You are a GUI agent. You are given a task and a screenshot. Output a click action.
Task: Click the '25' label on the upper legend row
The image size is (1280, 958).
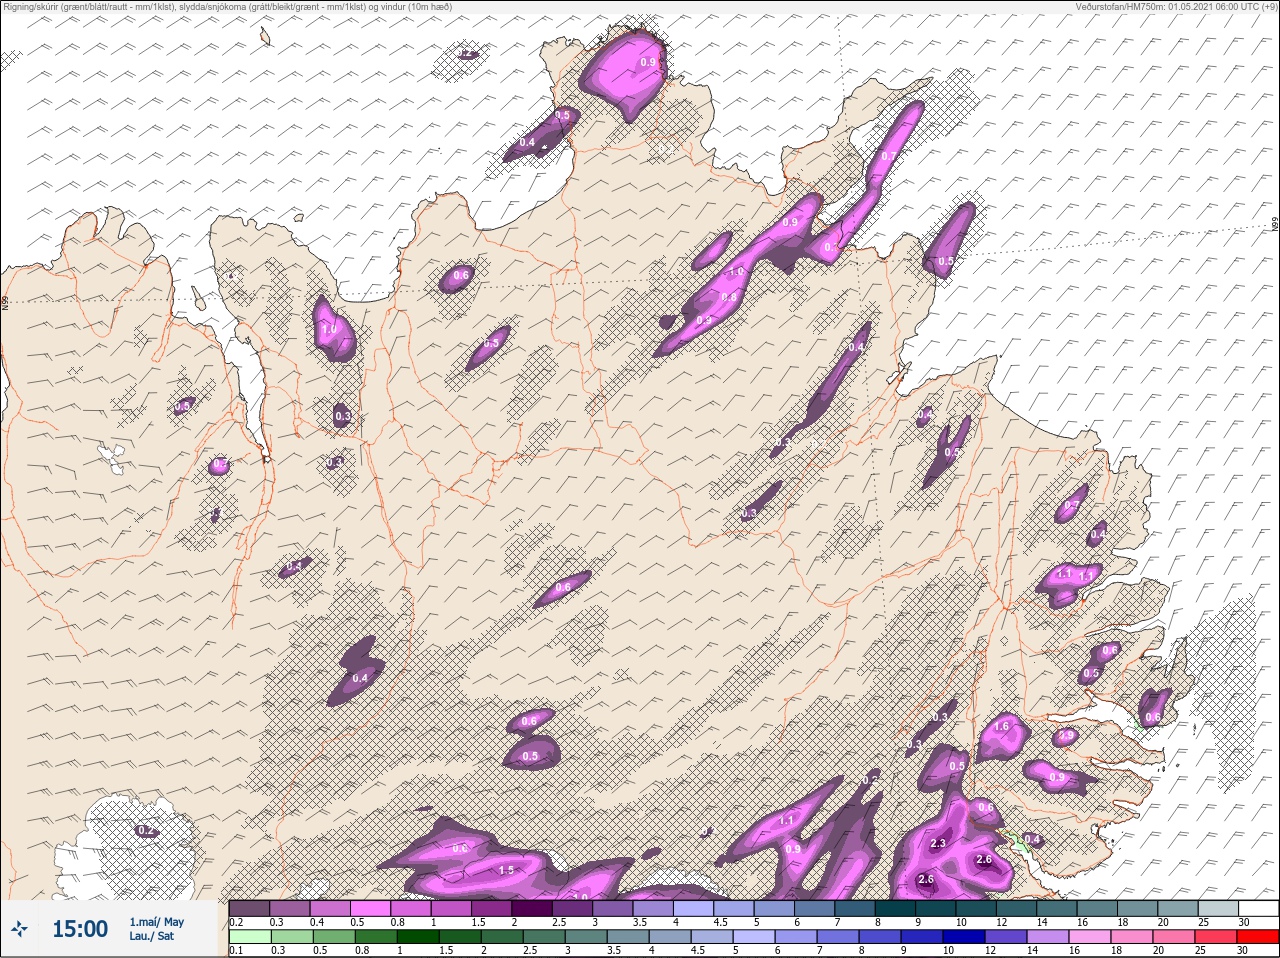pyautogui.click(x=1203, y=922)
